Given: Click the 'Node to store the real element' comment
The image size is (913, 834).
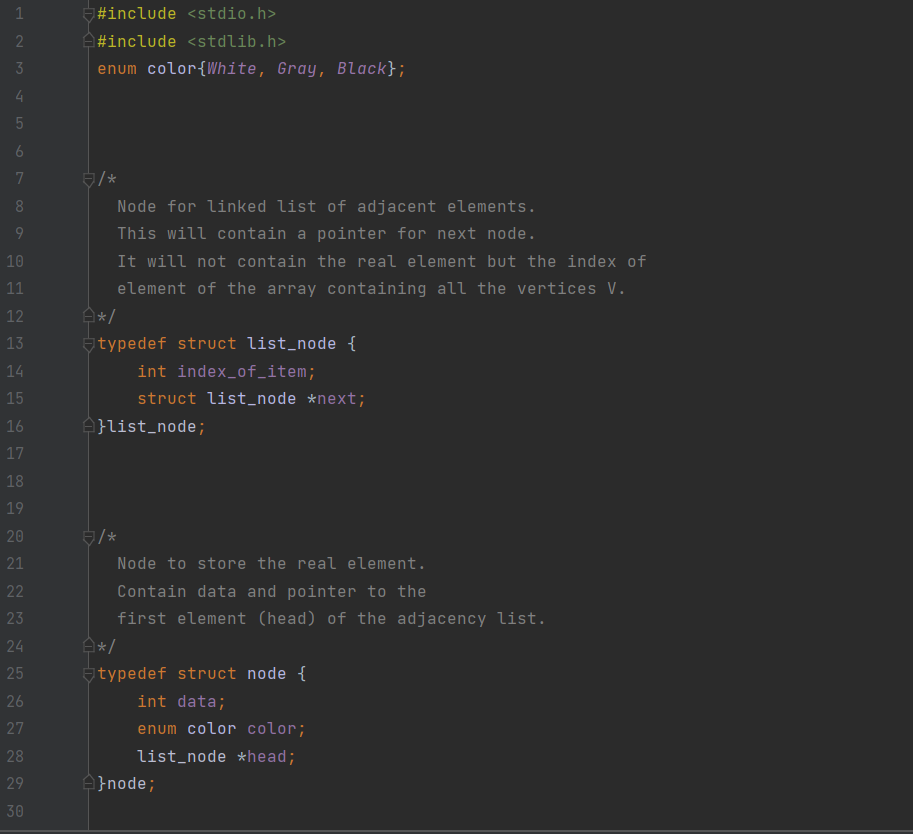Looking at the screenshot, I should coord(271,564).
